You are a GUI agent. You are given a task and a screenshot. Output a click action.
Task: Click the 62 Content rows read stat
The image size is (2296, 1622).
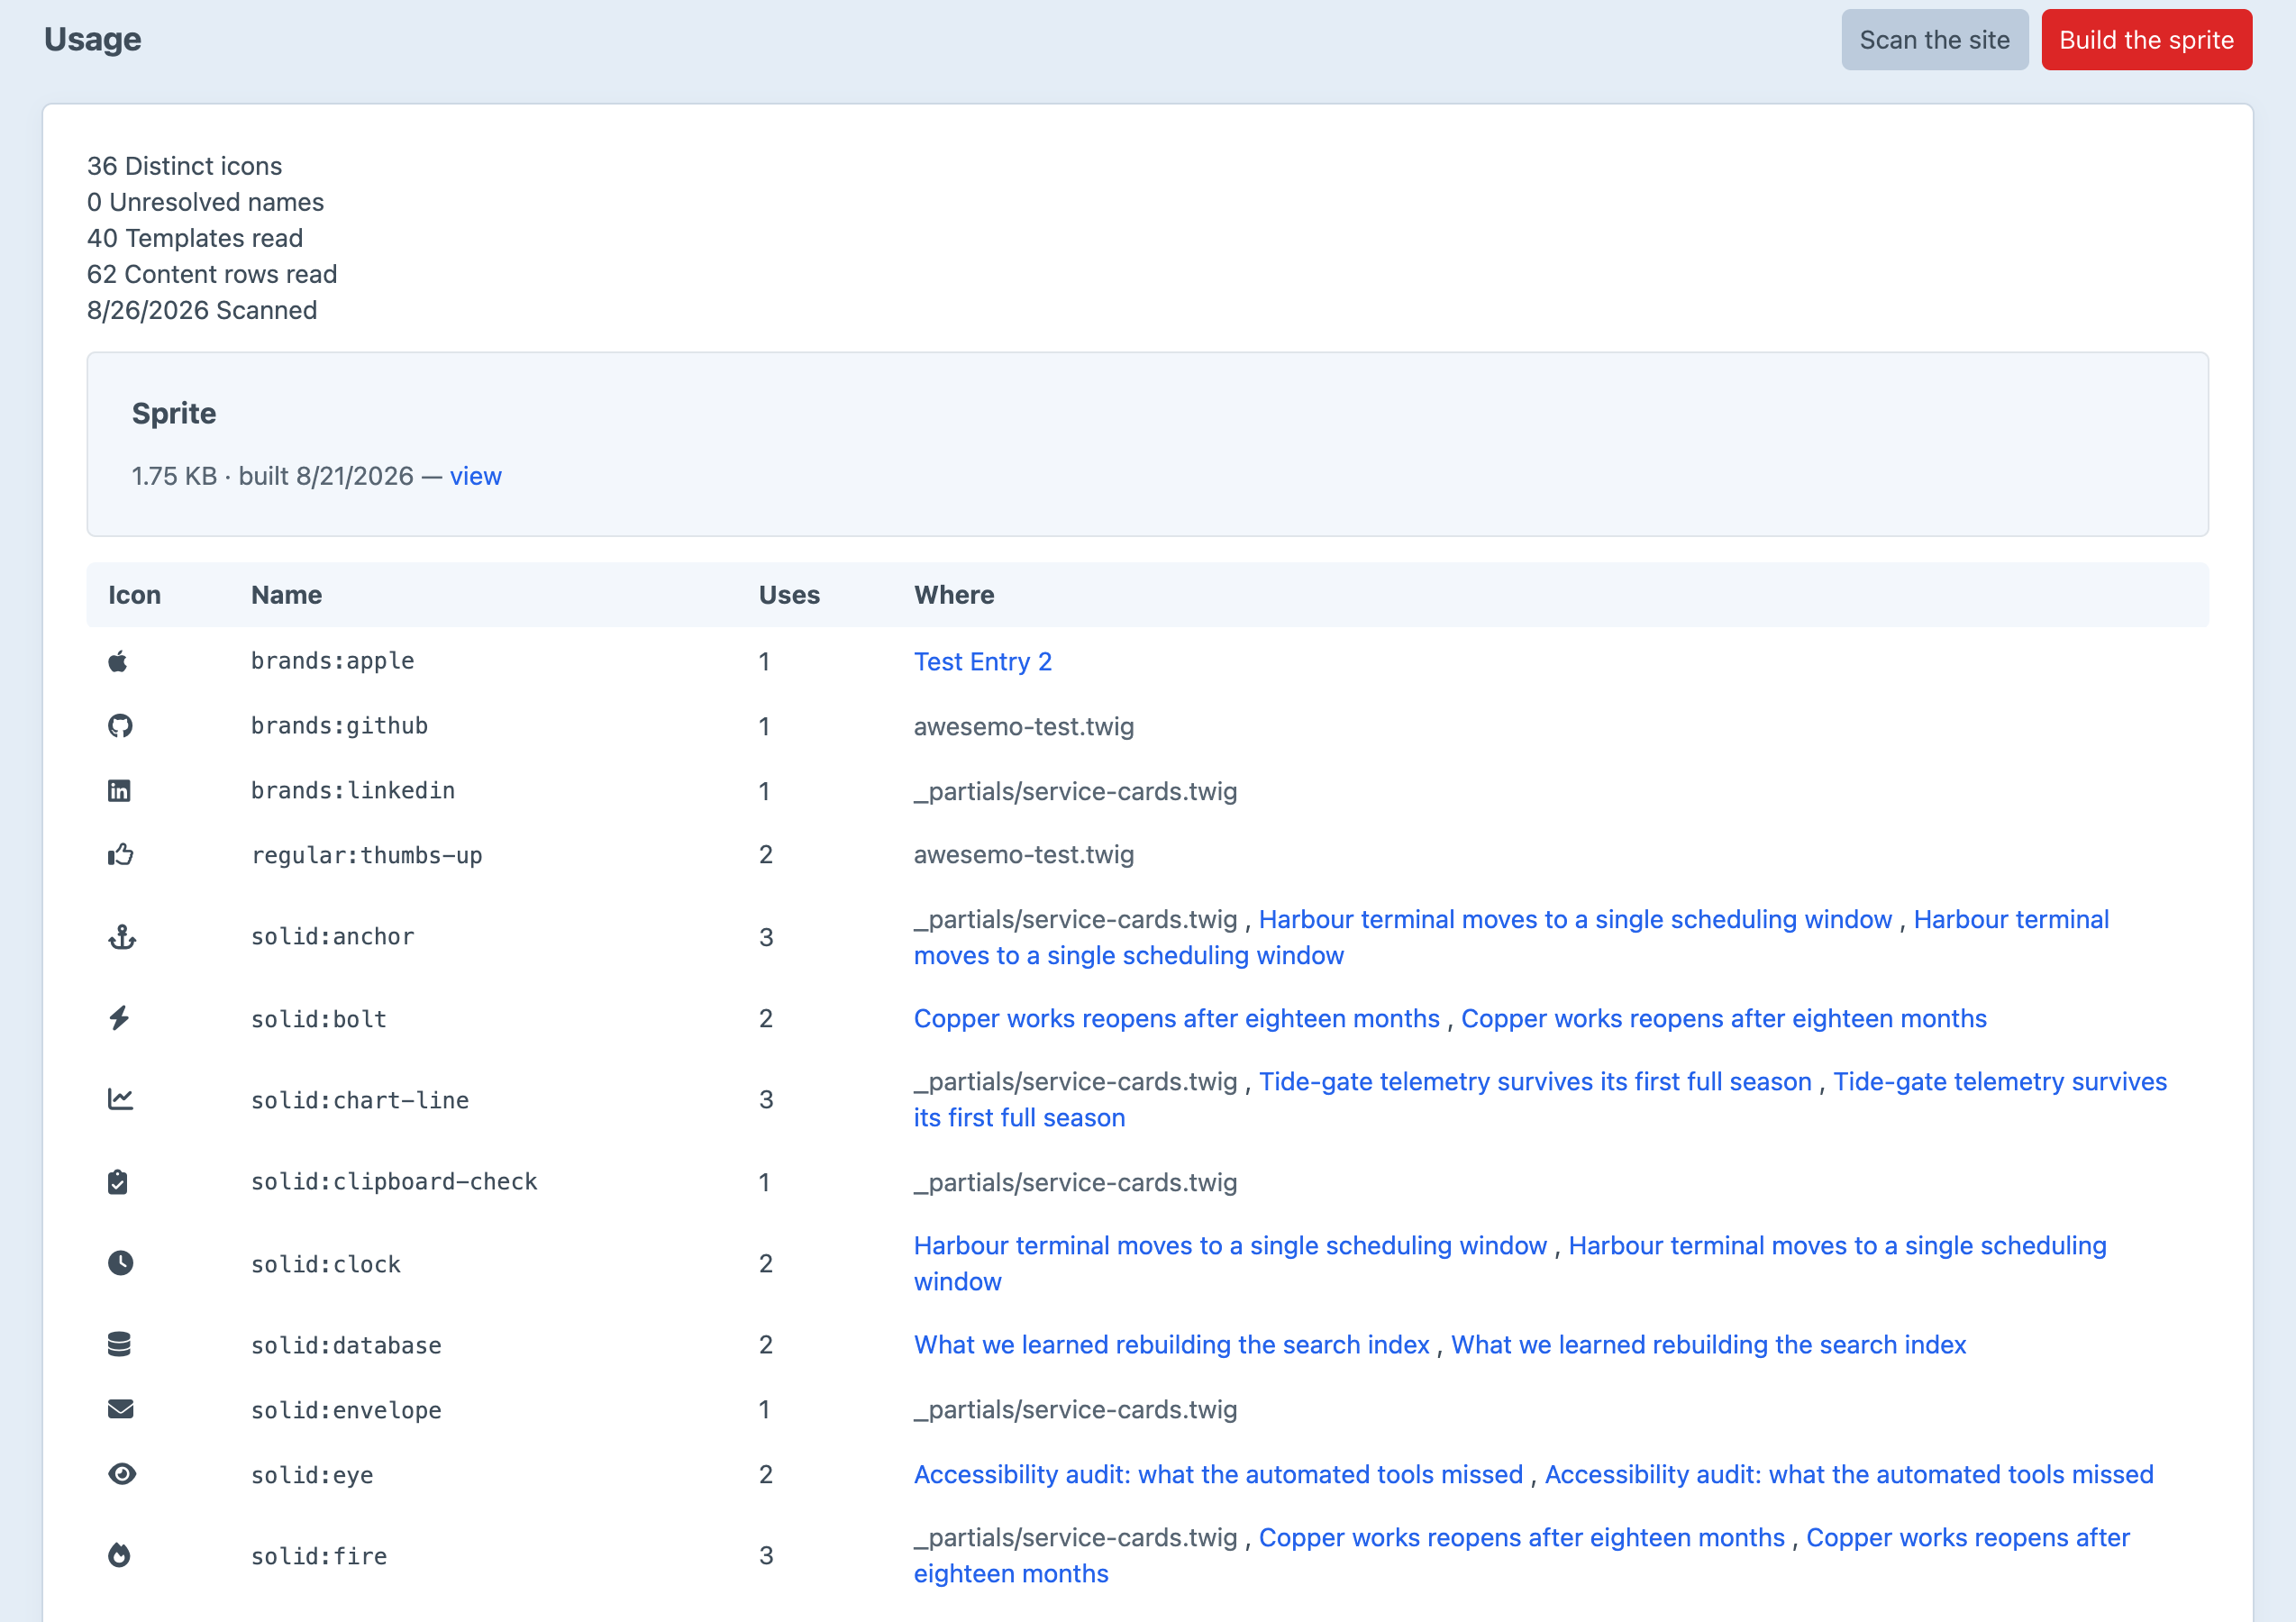(x=212, y=274)
